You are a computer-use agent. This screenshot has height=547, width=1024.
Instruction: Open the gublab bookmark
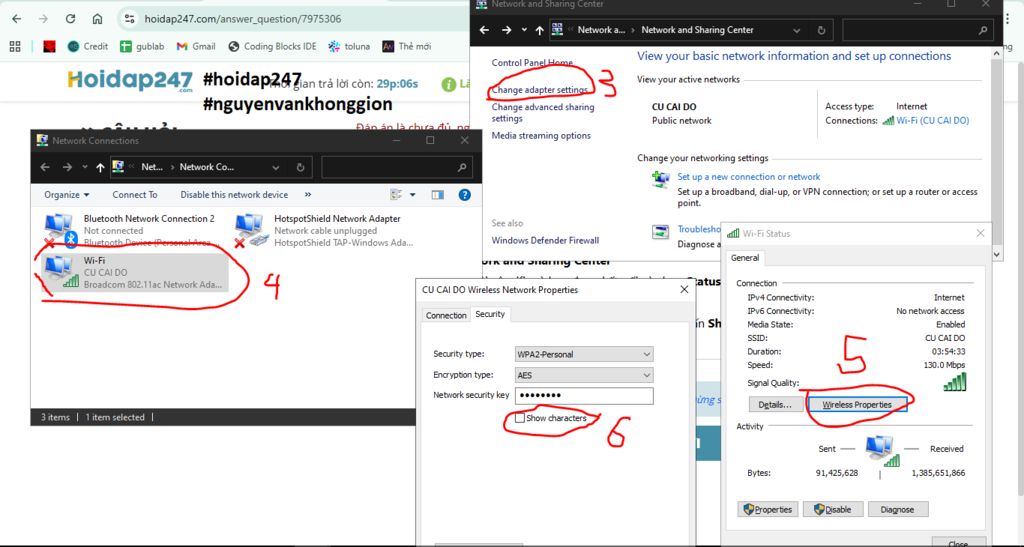pos(142,46)
